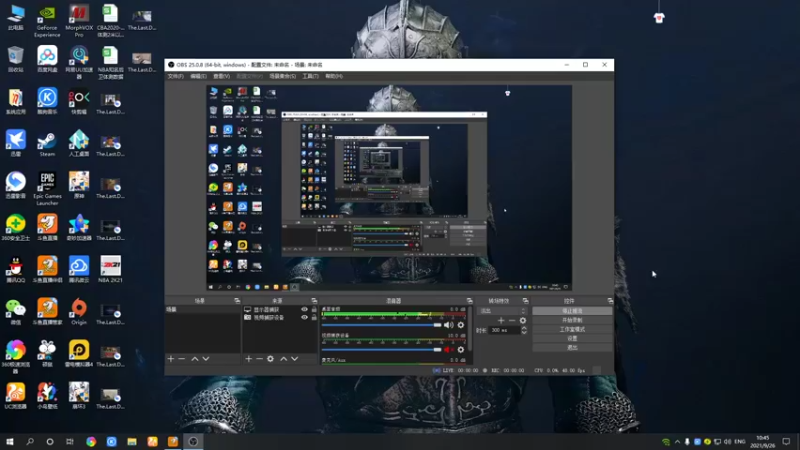The width and height of the screenshot is (800, 450).
Task: Unmute the red speaker of video capture audio
Action: pos(448,349)
